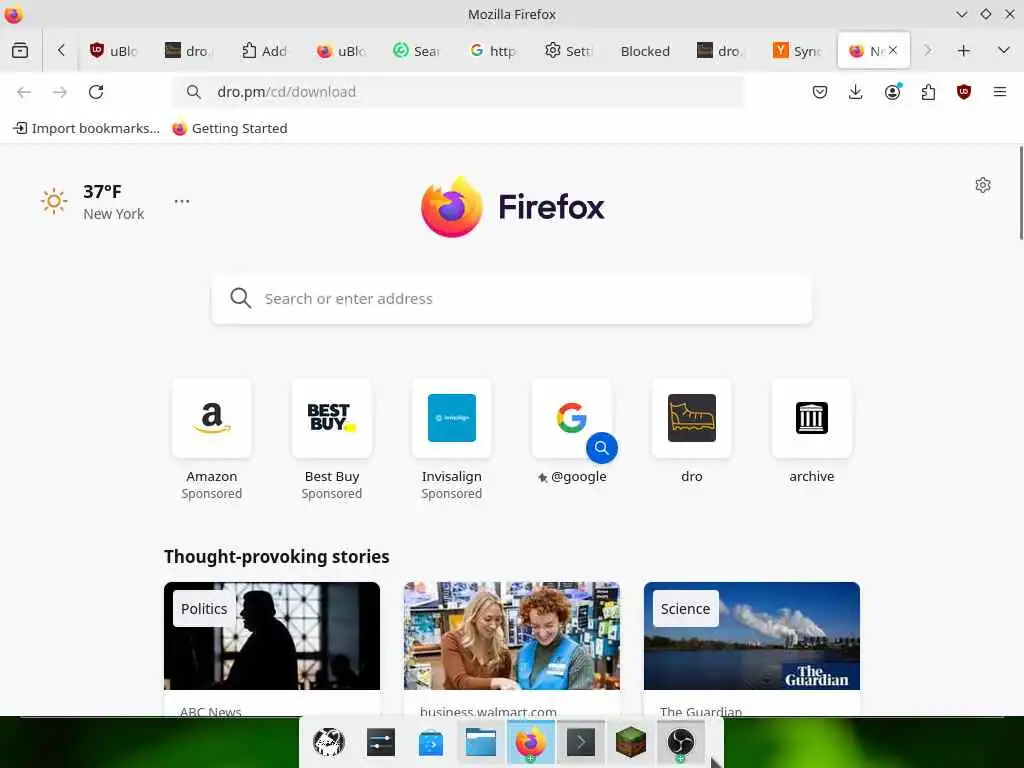The width and height of the screenshot is (1024, 768).
Task: Click the Search or enter address field
Action: (x=511, y=298)
